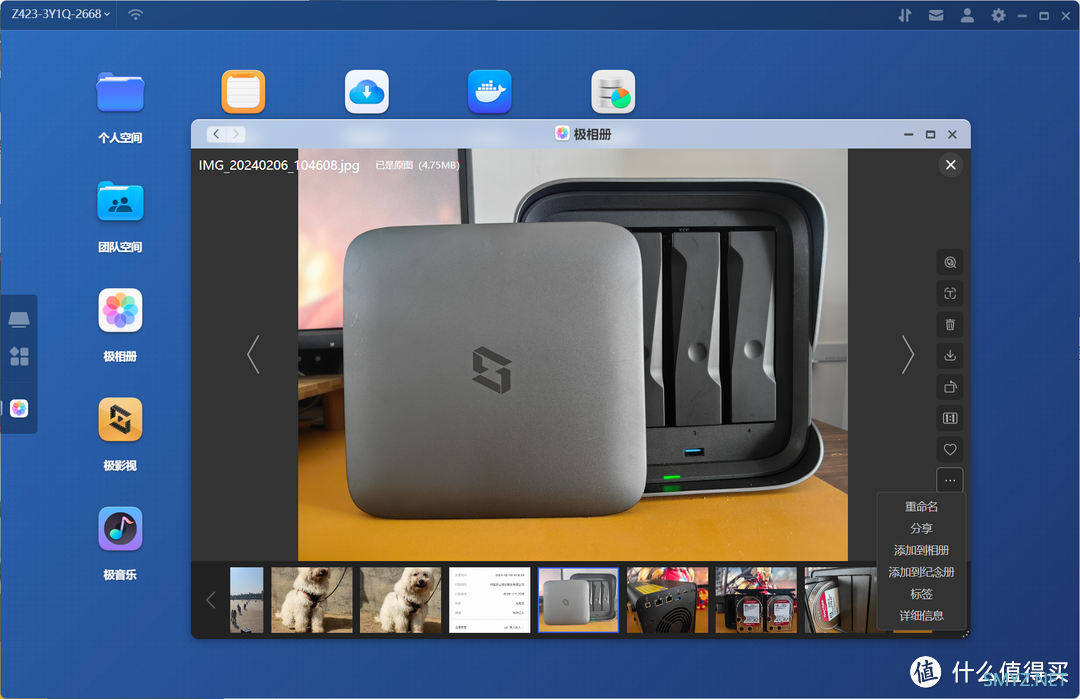The image size is (1080, 699).
Task: Select the white document thumbnail
Action: [490, 600]
